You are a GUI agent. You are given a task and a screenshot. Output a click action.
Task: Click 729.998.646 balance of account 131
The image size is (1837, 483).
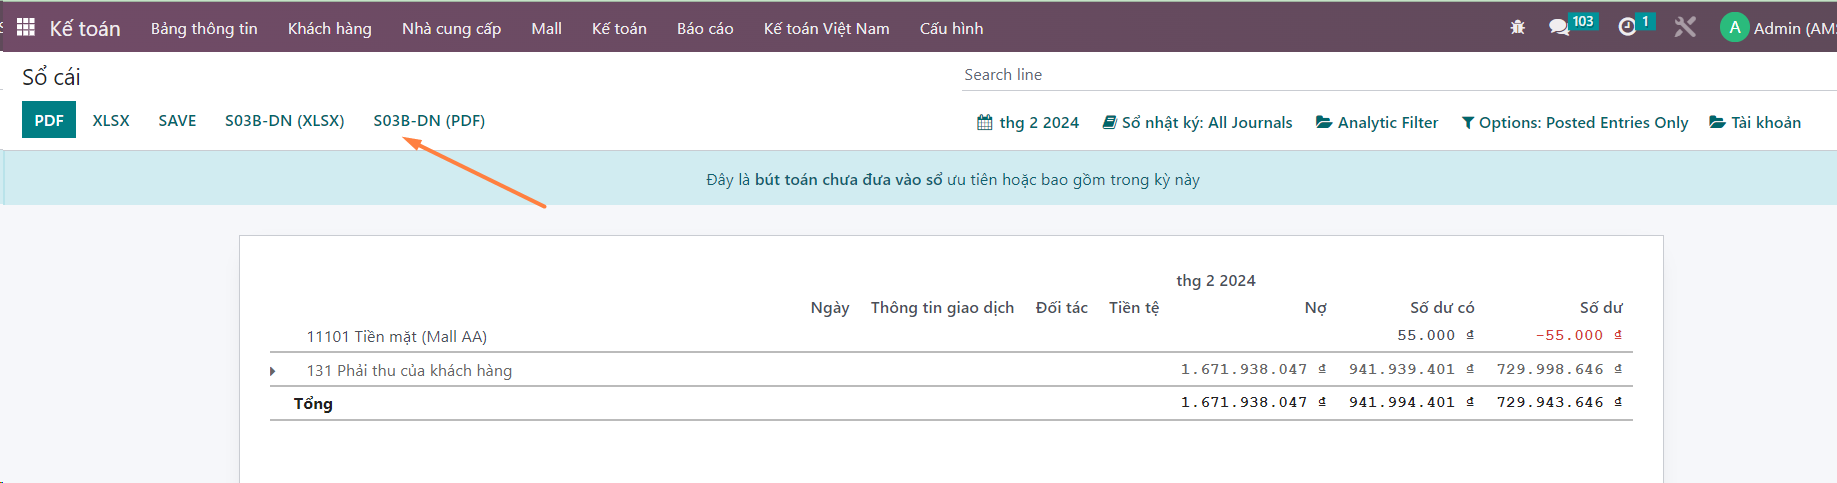1559,370
